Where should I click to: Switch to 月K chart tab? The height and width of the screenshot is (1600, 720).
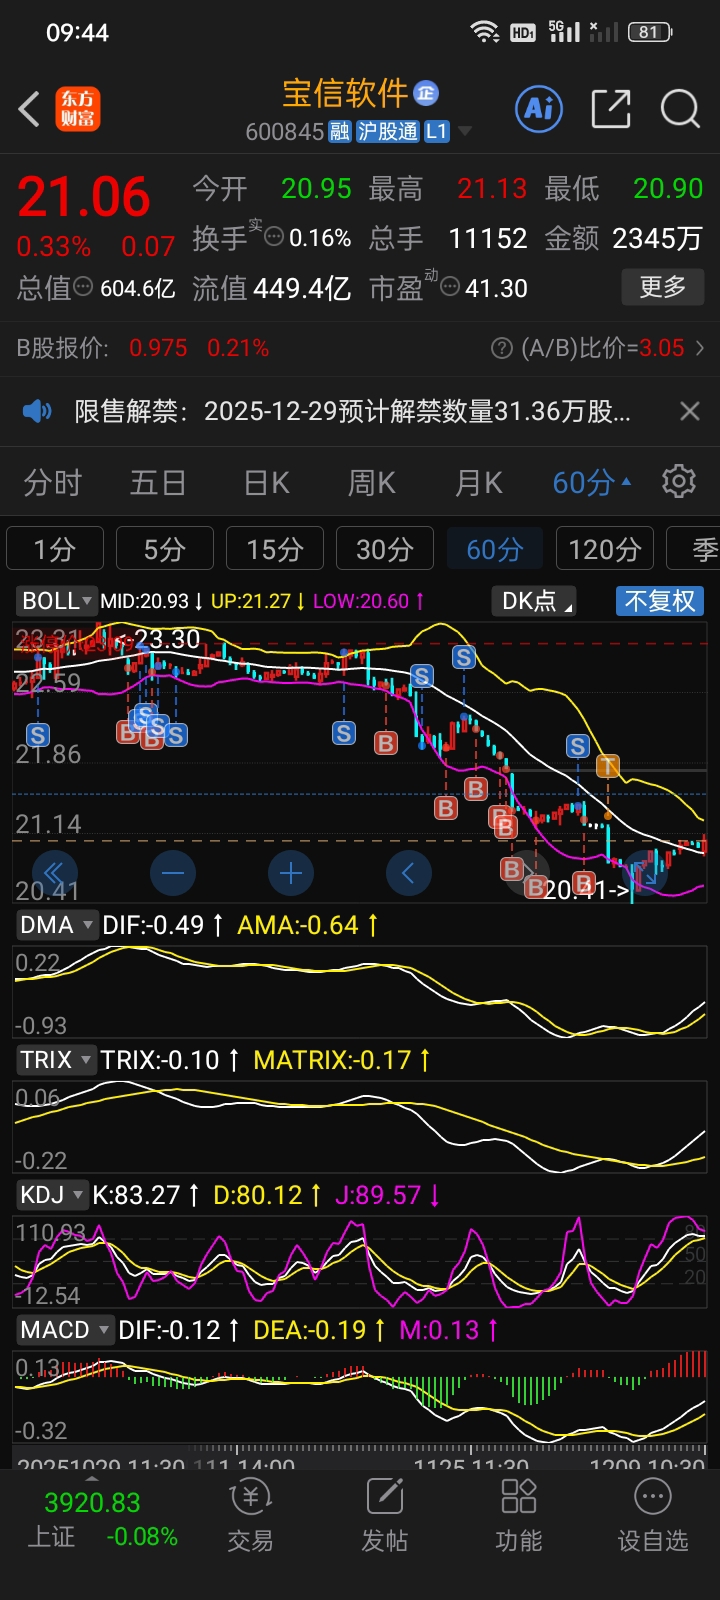pos(478,483)
